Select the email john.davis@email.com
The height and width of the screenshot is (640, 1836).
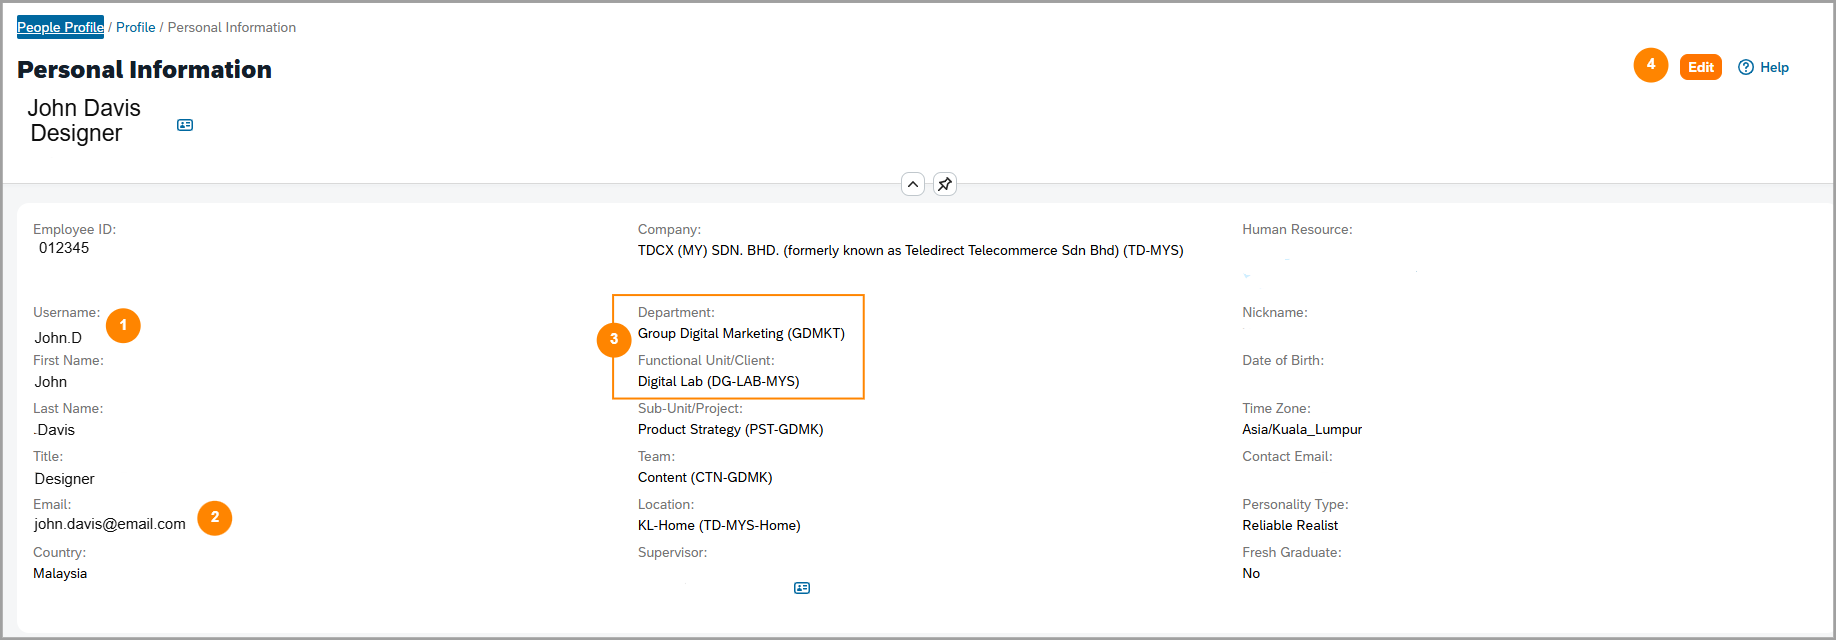(x=110, y=524)
